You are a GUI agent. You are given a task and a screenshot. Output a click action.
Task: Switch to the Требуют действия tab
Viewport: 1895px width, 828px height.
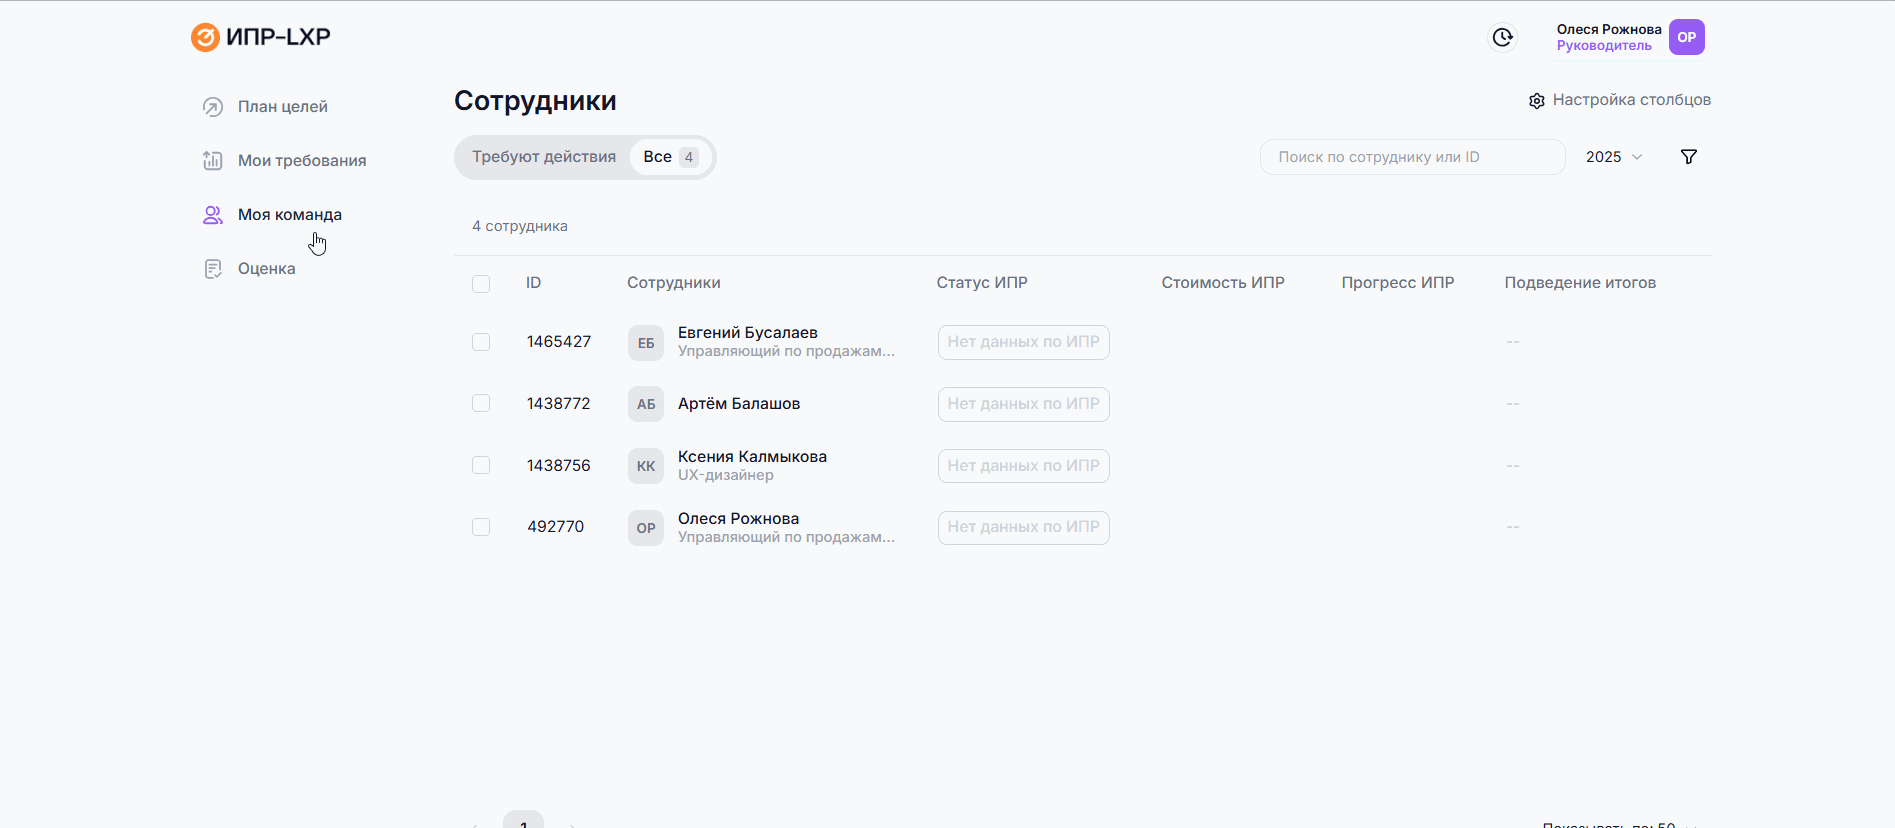click(544, 157)
